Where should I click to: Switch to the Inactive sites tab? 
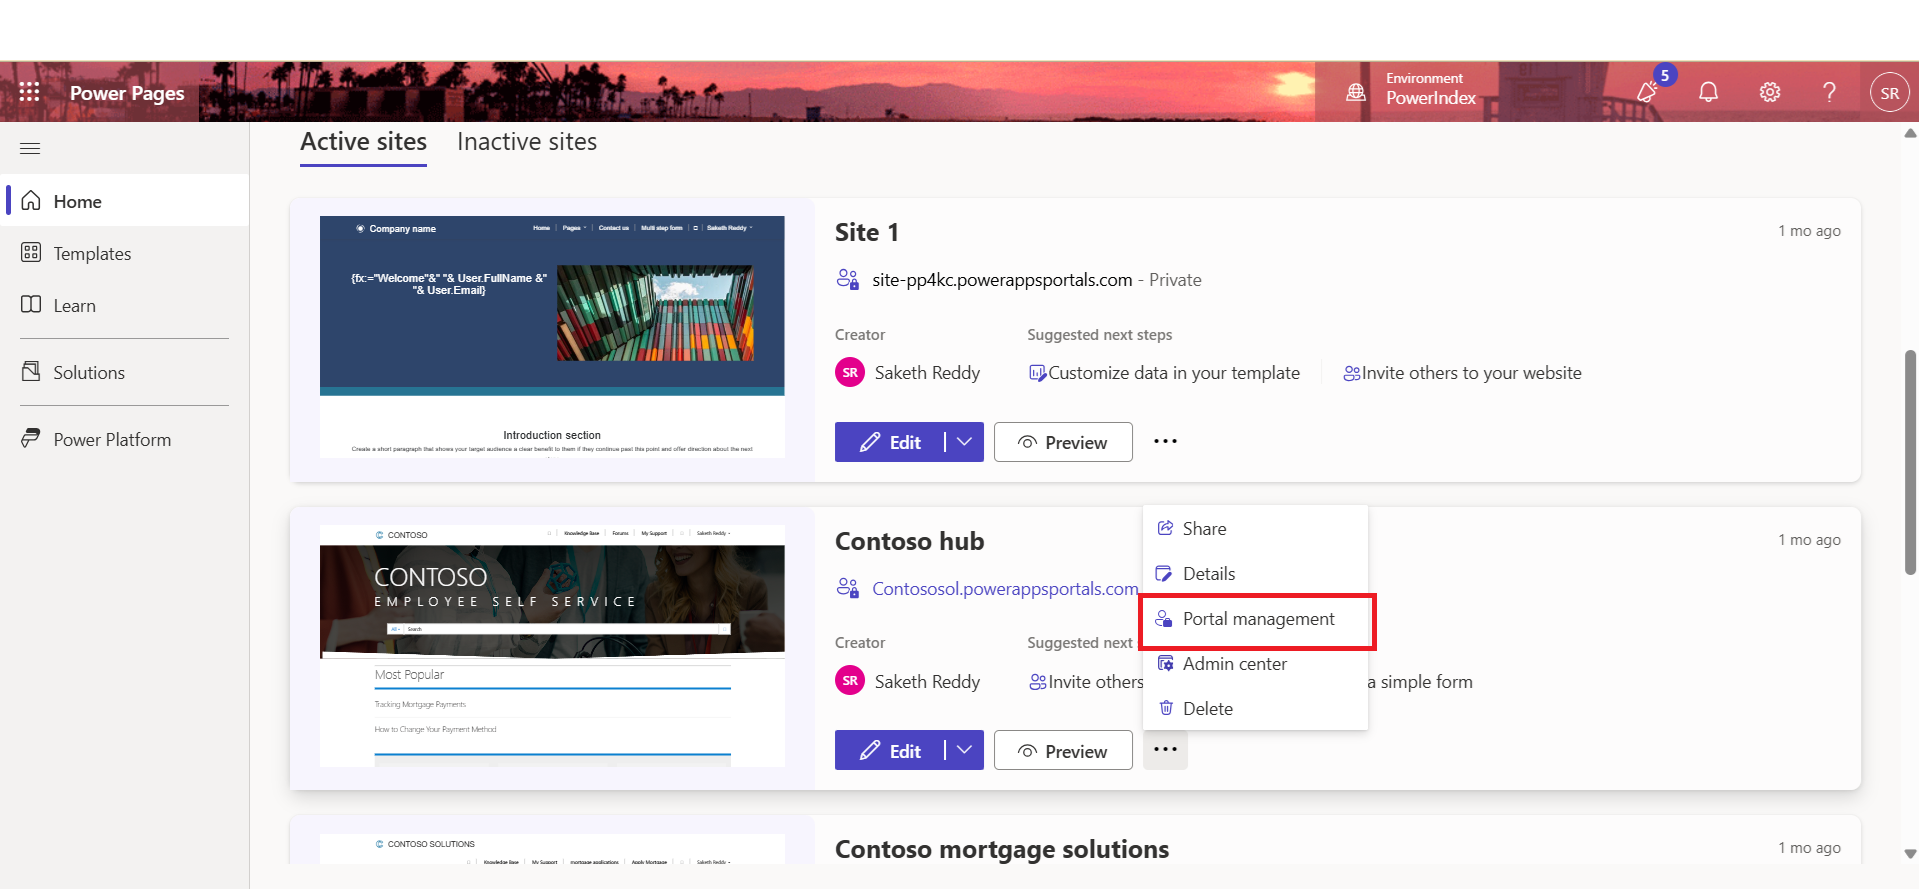coord(526,142)
